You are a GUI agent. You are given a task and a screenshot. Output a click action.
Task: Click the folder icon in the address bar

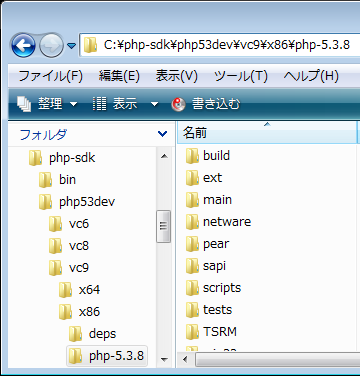[90, 45]
